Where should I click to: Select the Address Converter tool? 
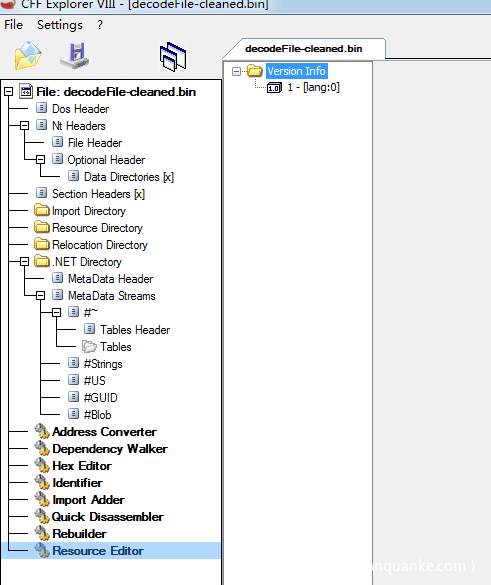point(104,432)
